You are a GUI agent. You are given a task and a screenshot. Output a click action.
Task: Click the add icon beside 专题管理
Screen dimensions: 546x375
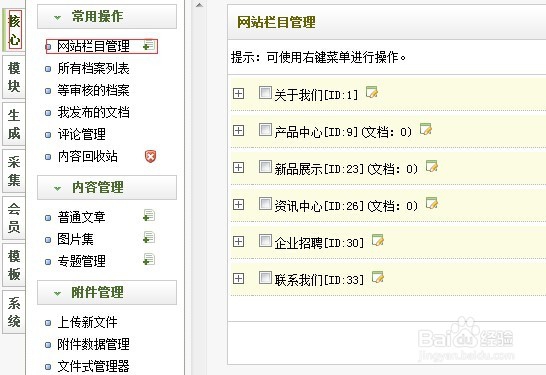149,260
